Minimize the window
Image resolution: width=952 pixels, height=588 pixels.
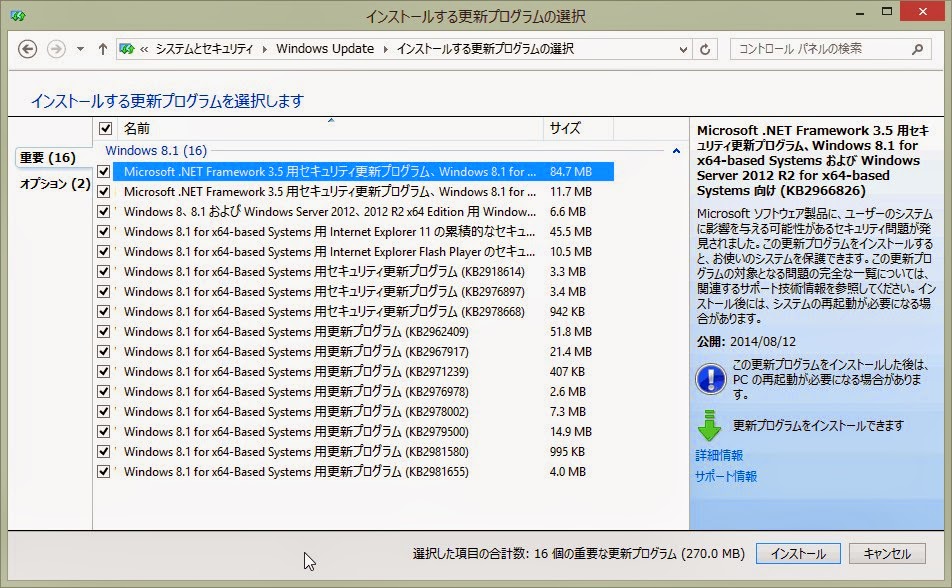tap(860, 12)
